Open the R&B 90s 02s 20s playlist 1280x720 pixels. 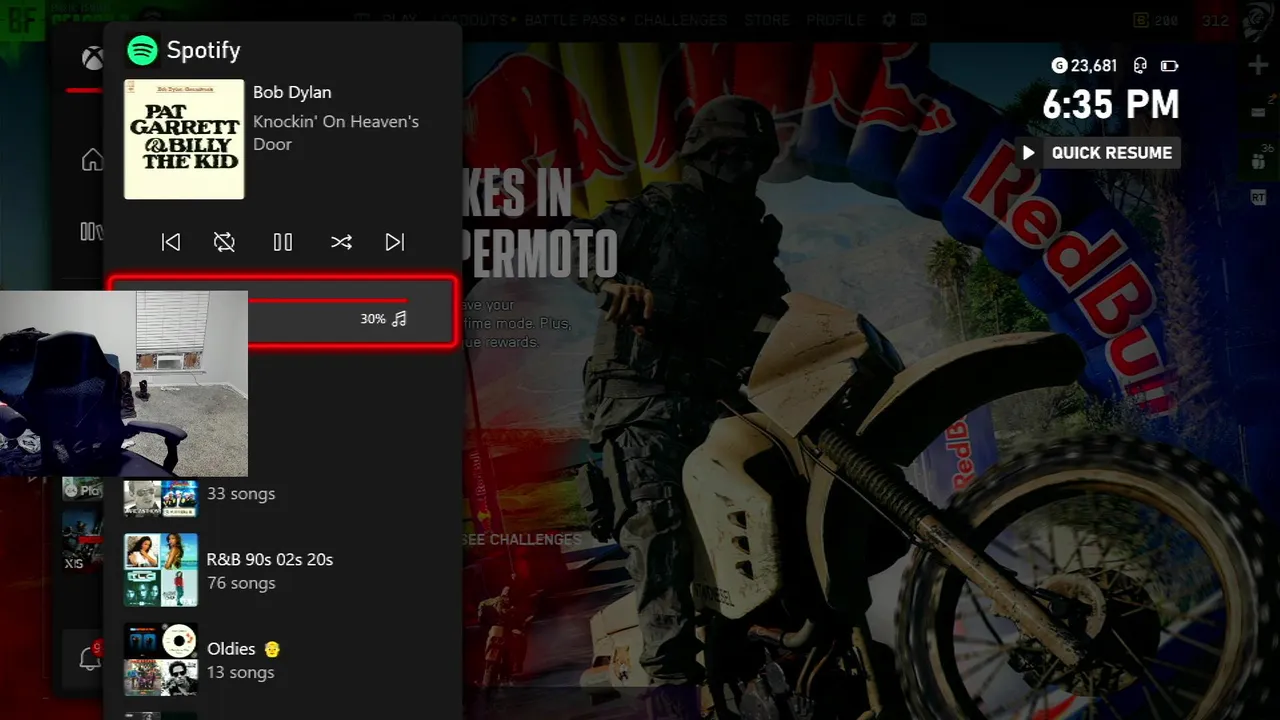coord(283,570)
